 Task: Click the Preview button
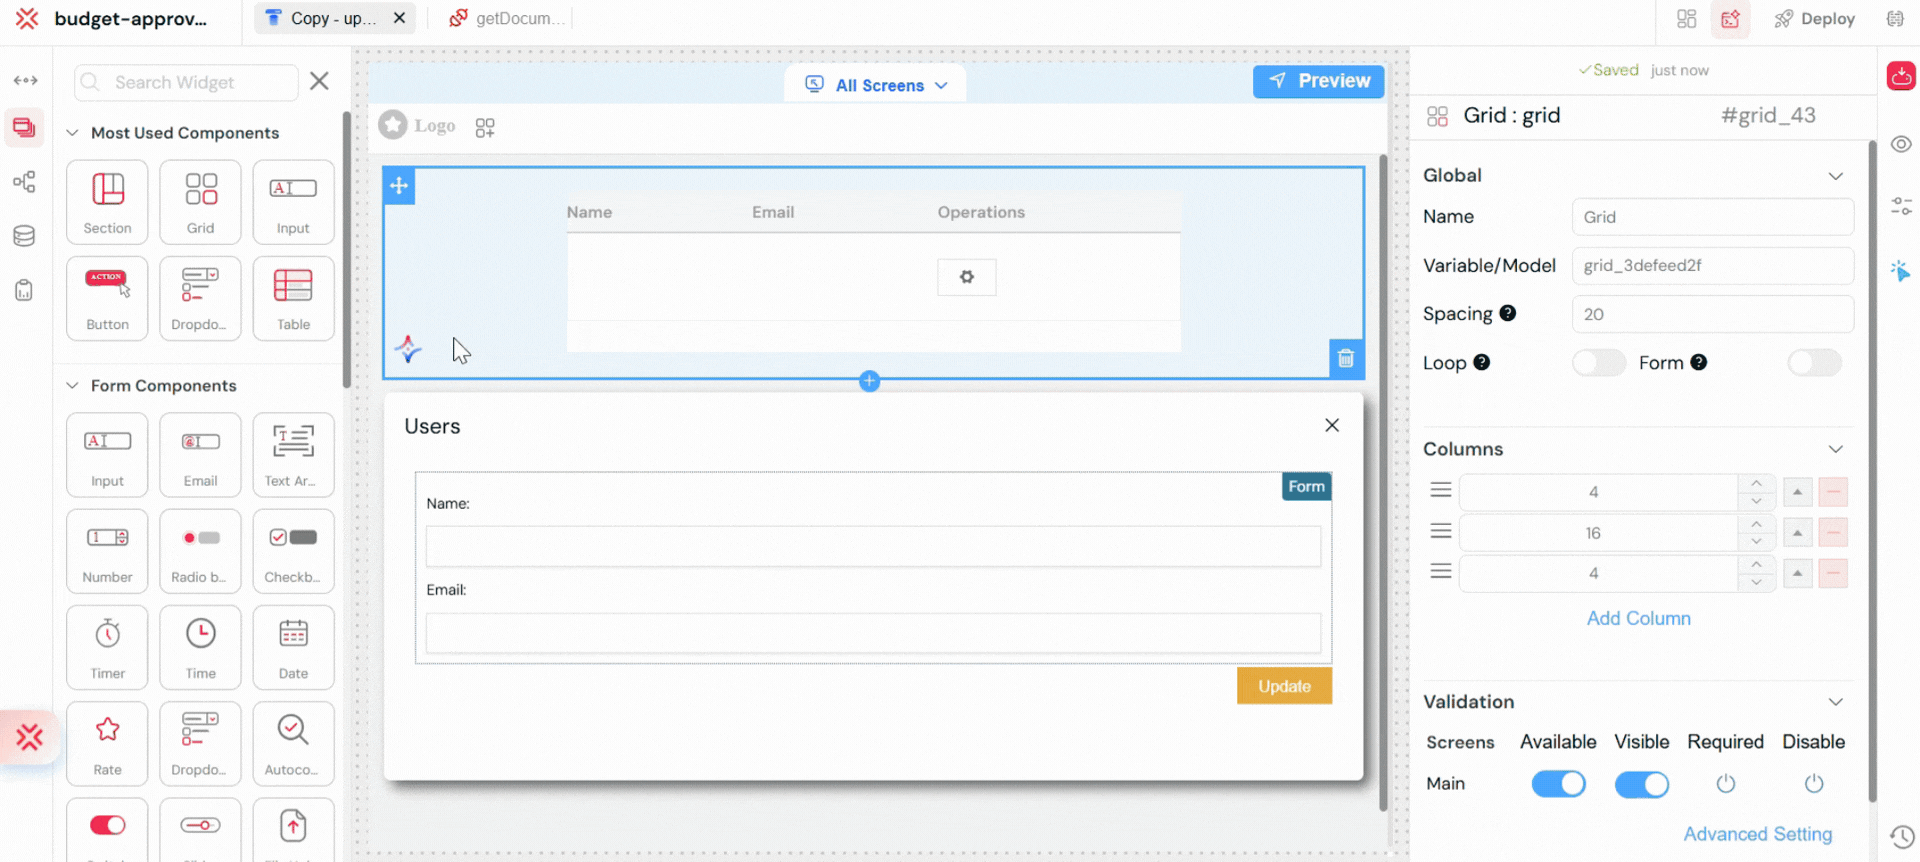point(1318,81)
